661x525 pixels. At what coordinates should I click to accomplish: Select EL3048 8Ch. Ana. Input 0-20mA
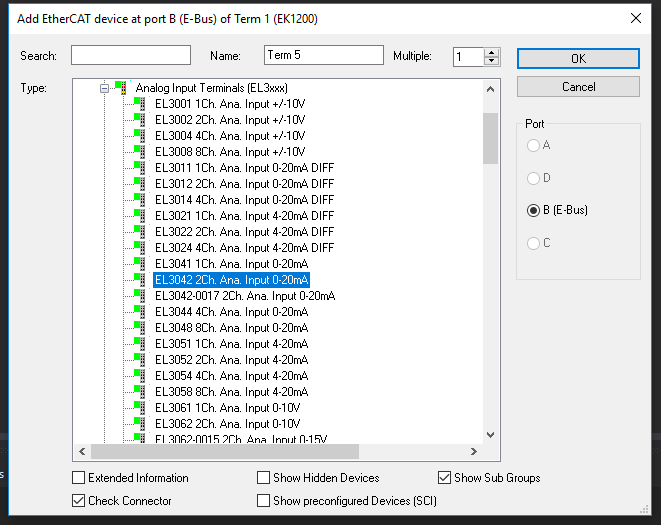[x=231, y=328]
